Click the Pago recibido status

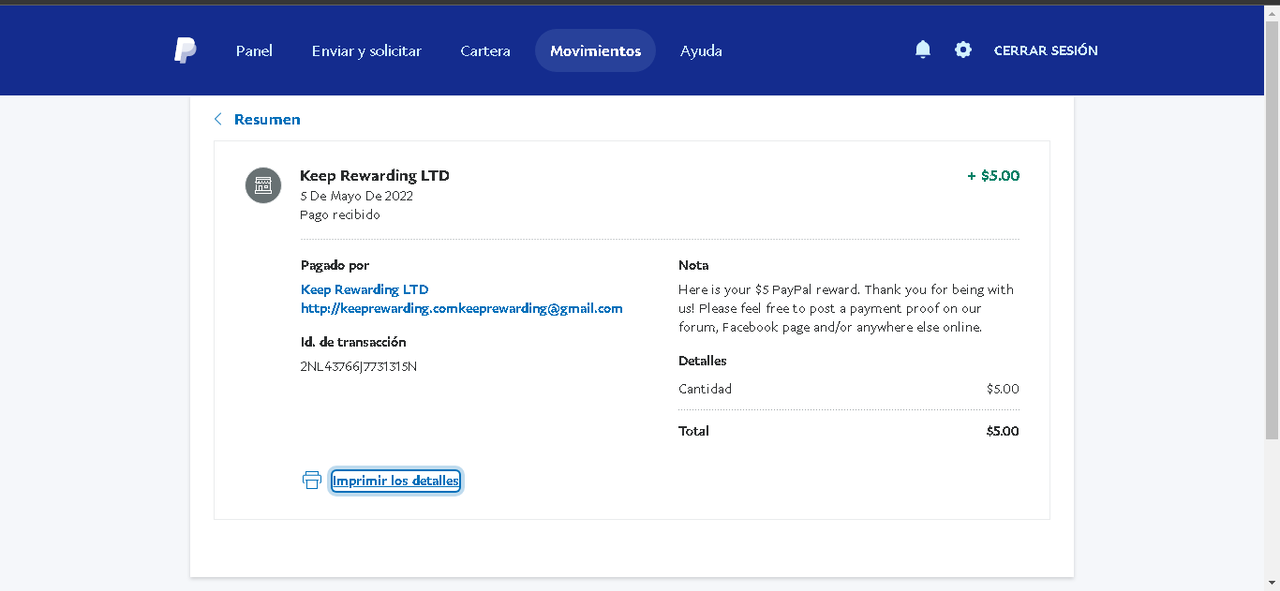[340, 214]
